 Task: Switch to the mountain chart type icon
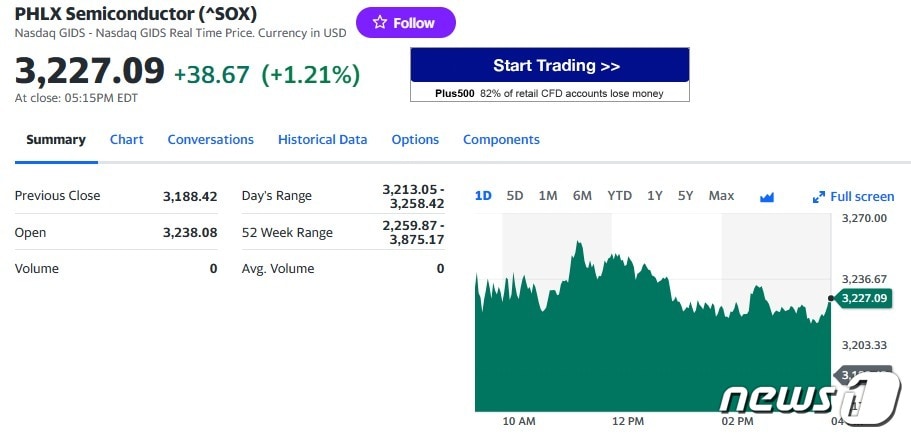(767, 197)
